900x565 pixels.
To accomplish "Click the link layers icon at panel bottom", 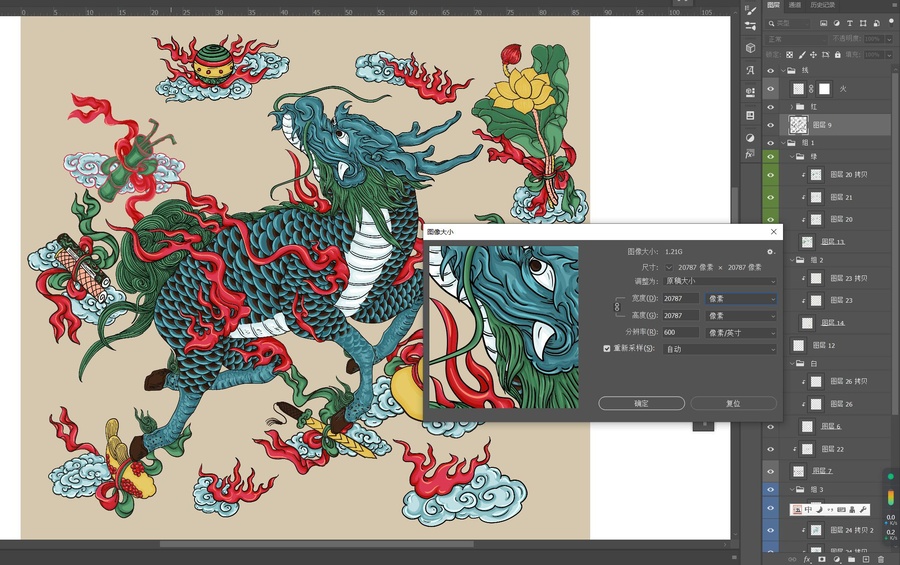I will pos(792,559).
